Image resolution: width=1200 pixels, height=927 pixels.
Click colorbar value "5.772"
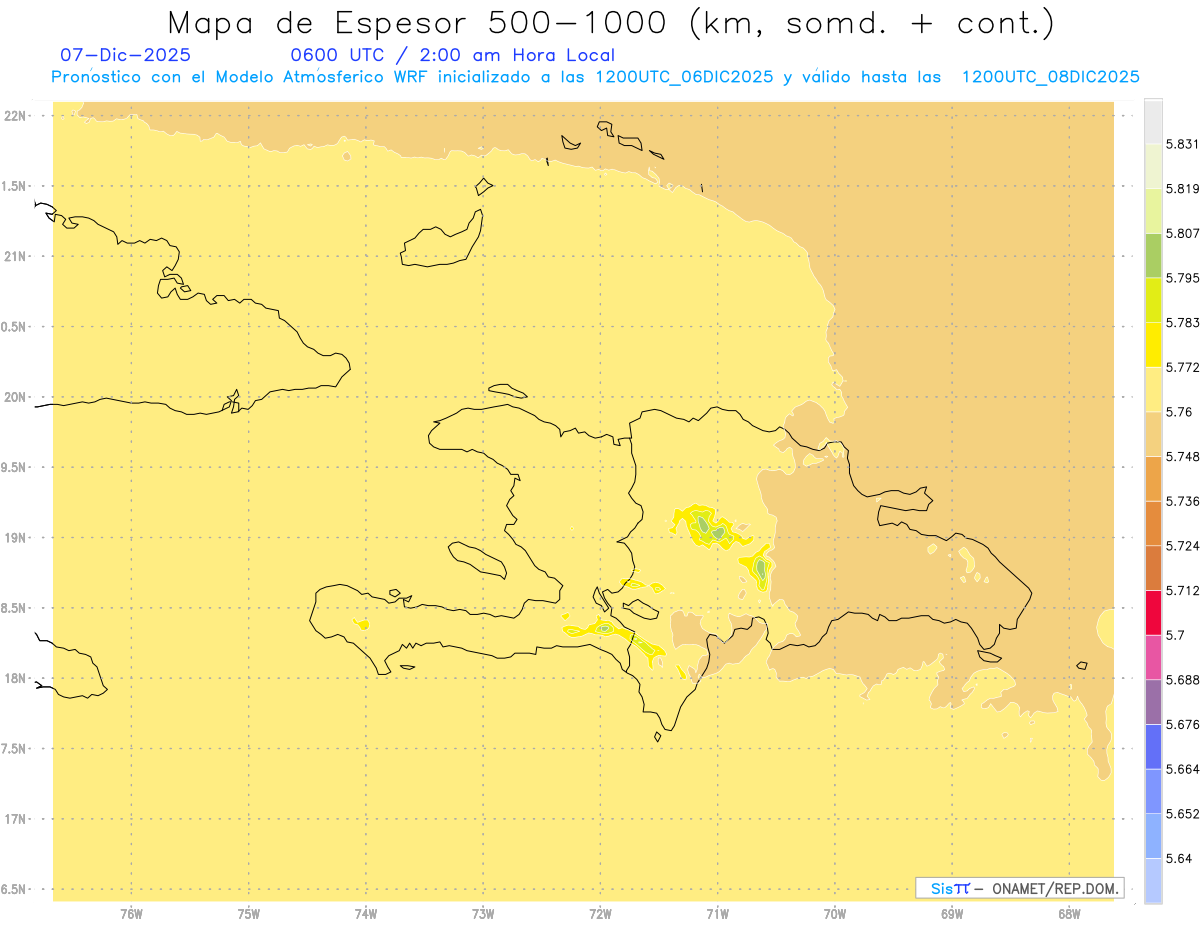pos(1182,367)
